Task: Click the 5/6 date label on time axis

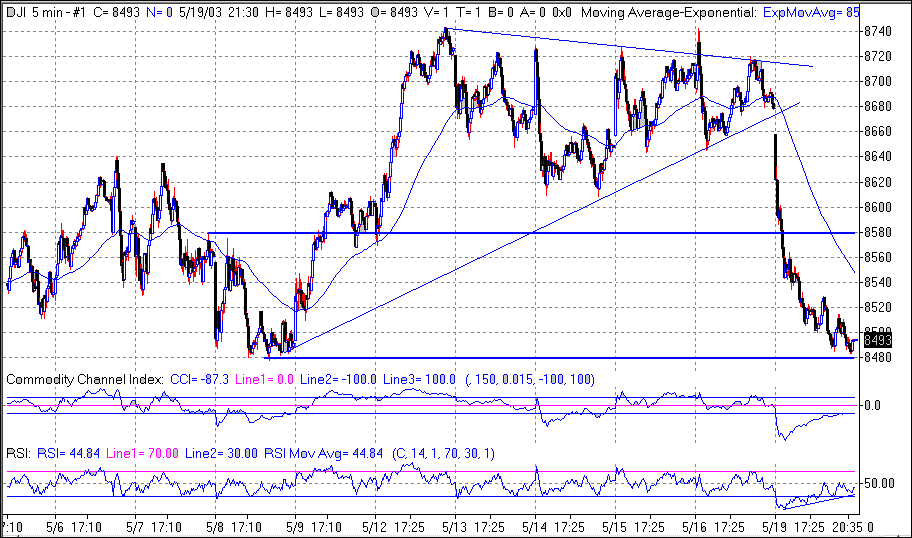Action: pyautogui.click(x=55, y=528)
